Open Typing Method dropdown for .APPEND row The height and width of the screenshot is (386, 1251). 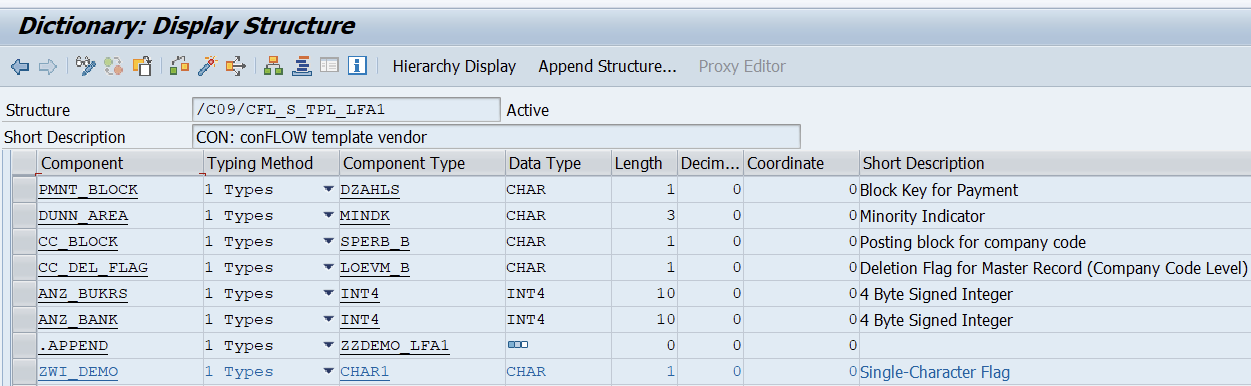[x=329, y=346]
